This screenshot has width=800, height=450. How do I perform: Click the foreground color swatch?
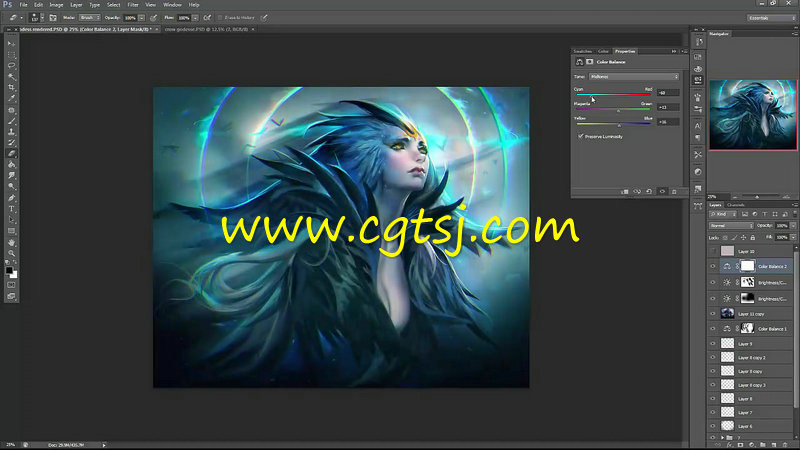9,270
